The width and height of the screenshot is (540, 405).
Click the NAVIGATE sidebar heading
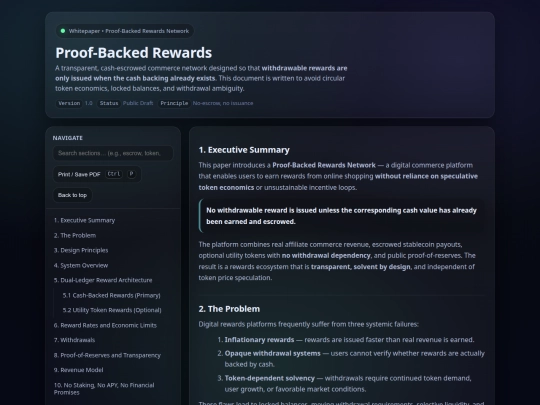(x=68, y=138)
